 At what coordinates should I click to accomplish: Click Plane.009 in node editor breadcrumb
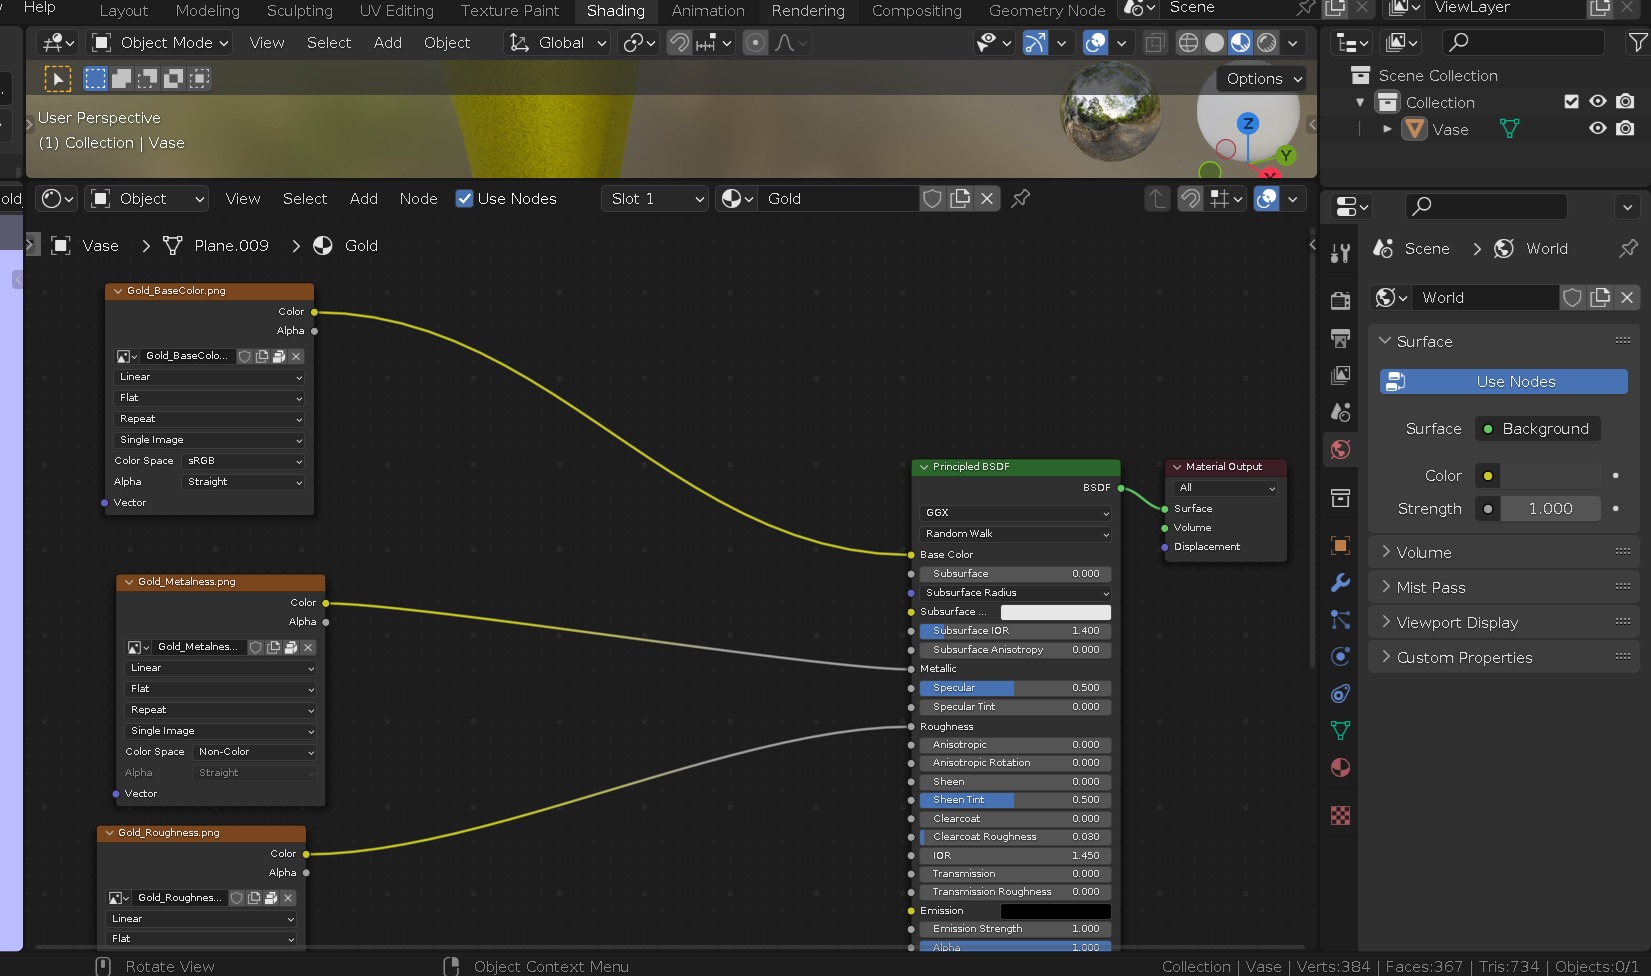(x=231, y=246)
